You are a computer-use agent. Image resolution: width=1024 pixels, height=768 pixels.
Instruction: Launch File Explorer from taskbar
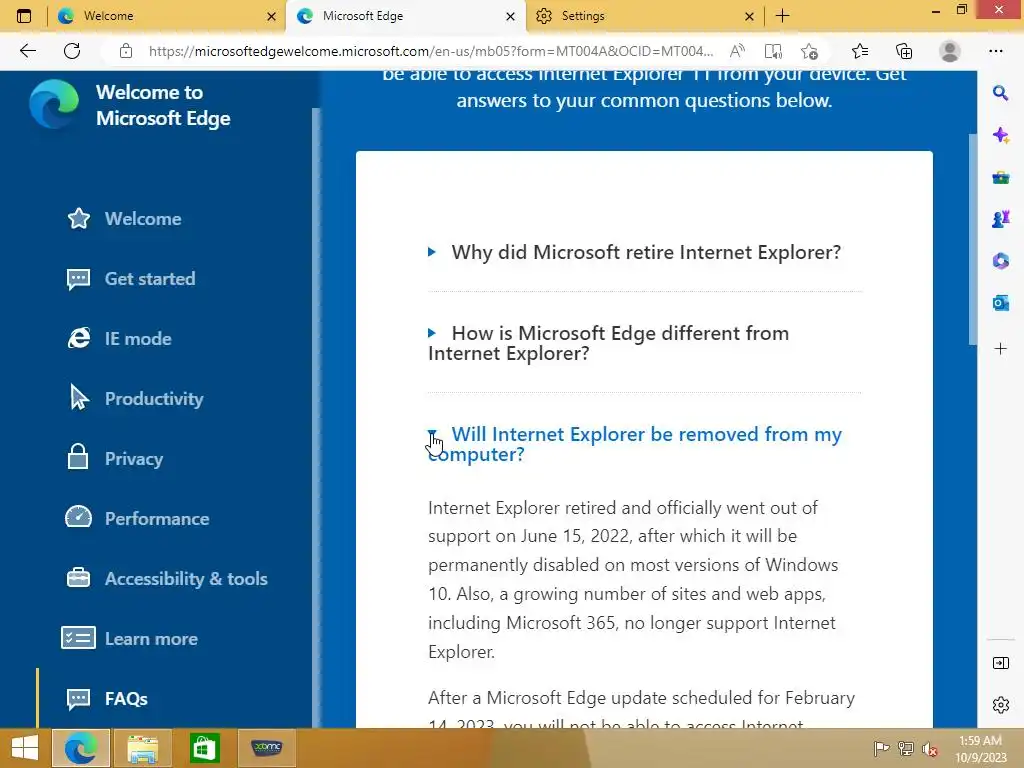[142, 748]
